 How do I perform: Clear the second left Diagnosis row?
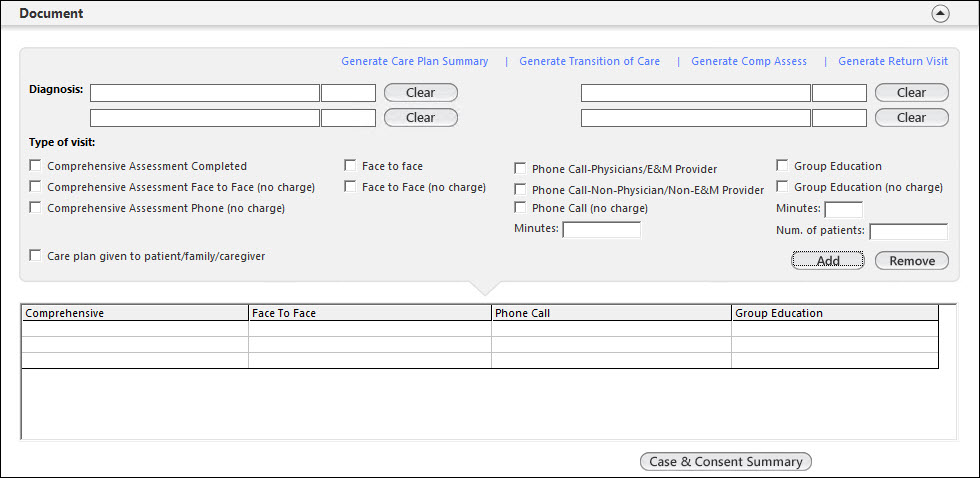pos(421,117)
